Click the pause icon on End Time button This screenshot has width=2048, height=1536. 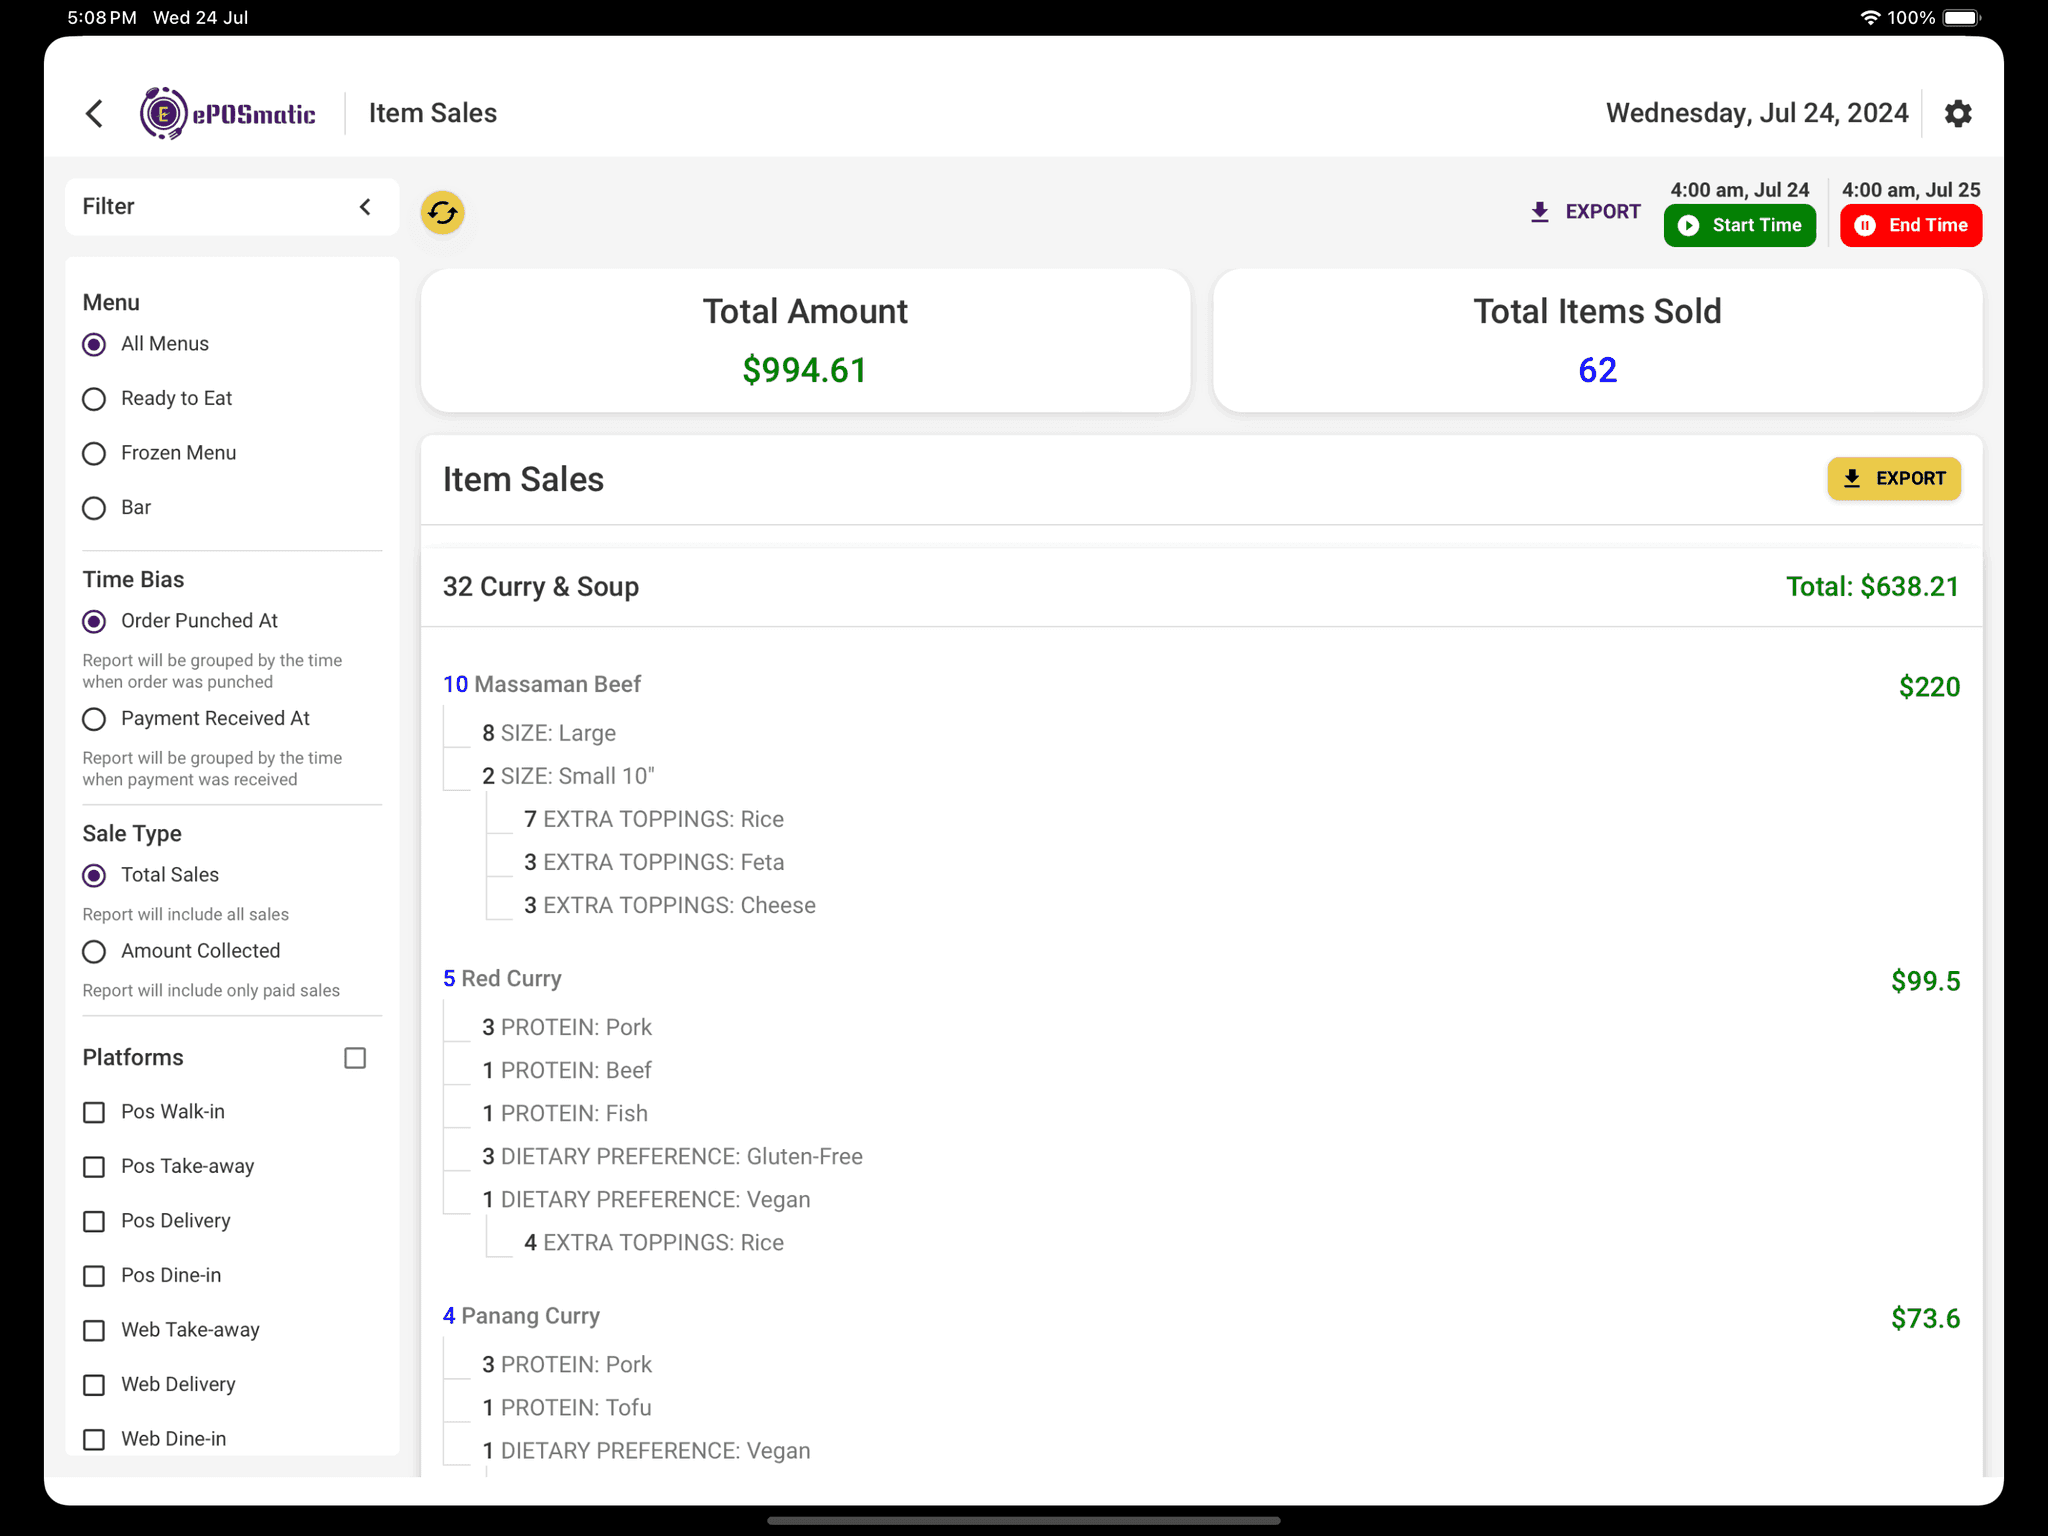pos(1866,225)
